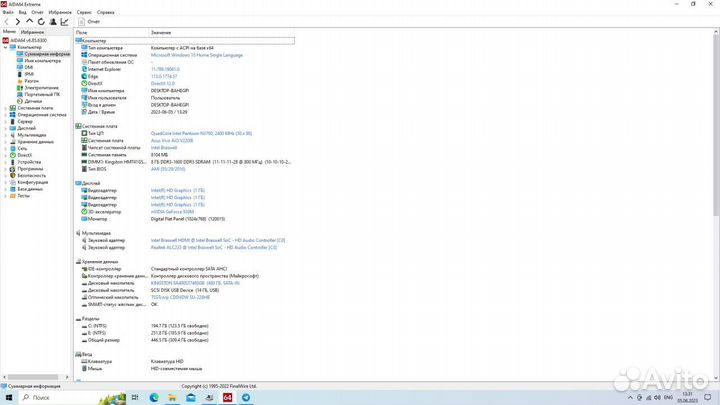Open the QuadCore Intel Pentium CPU link

(x=201, y=133)
